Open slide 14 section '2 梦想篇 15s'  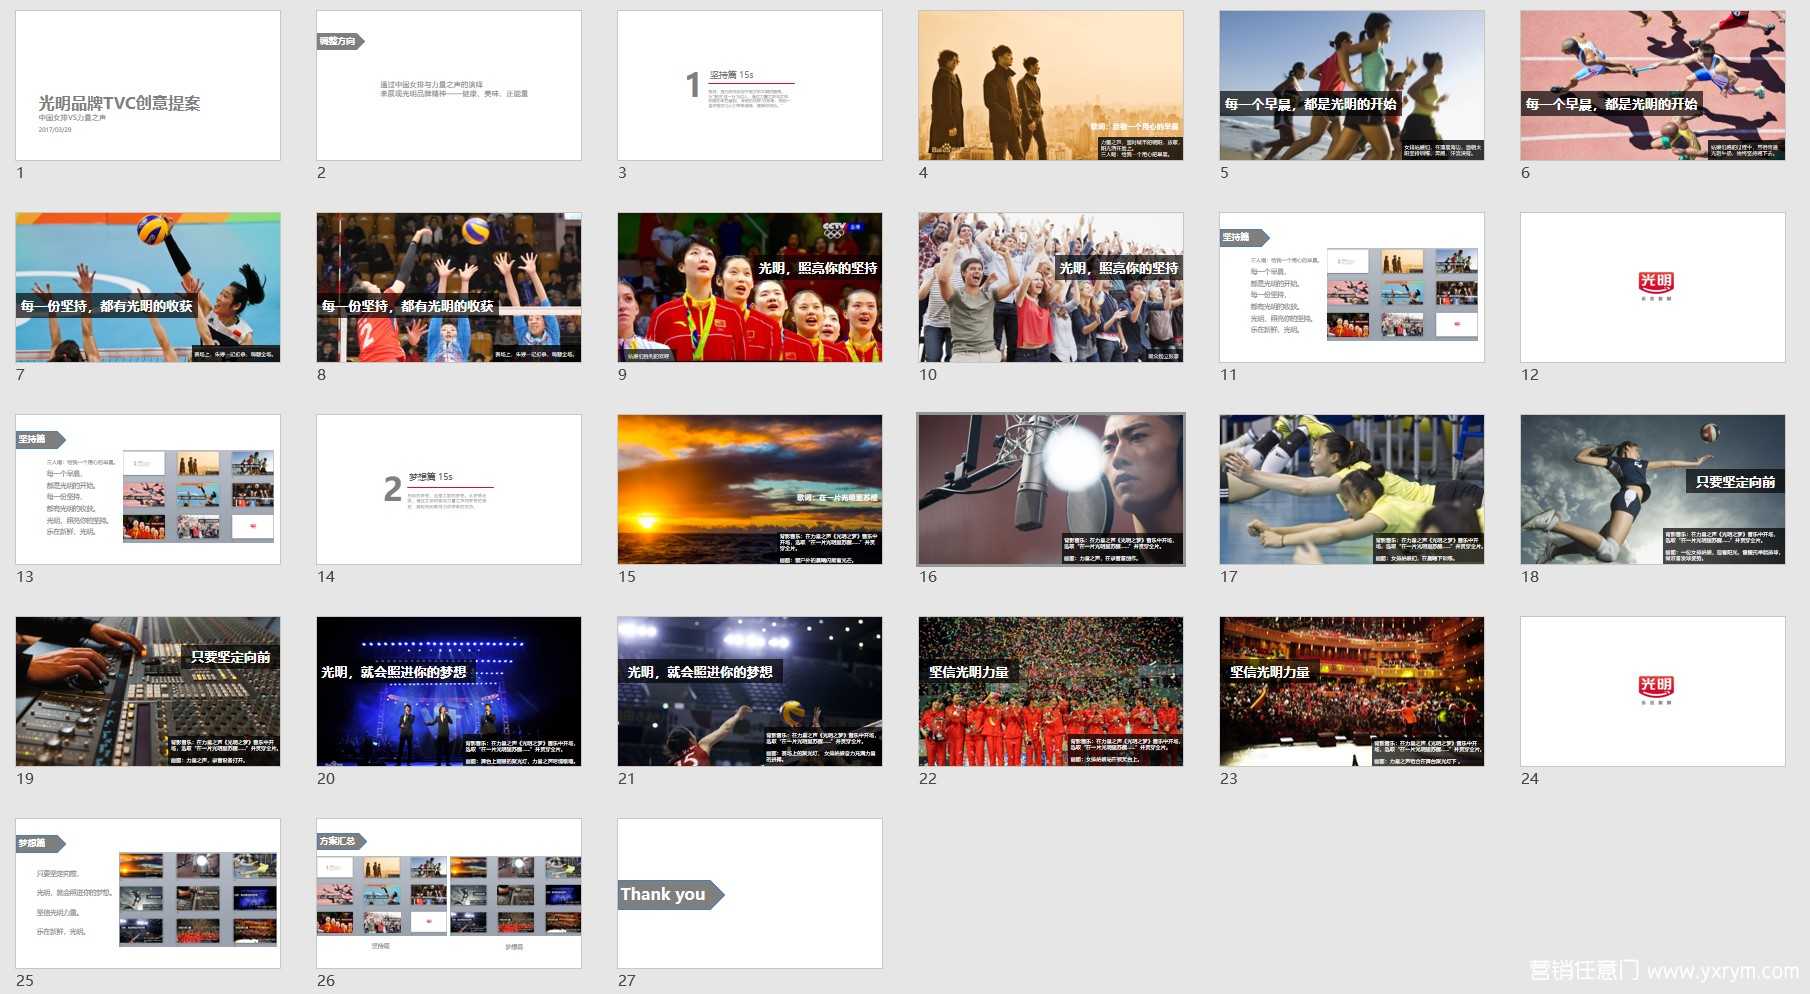(x=449, y=489)
